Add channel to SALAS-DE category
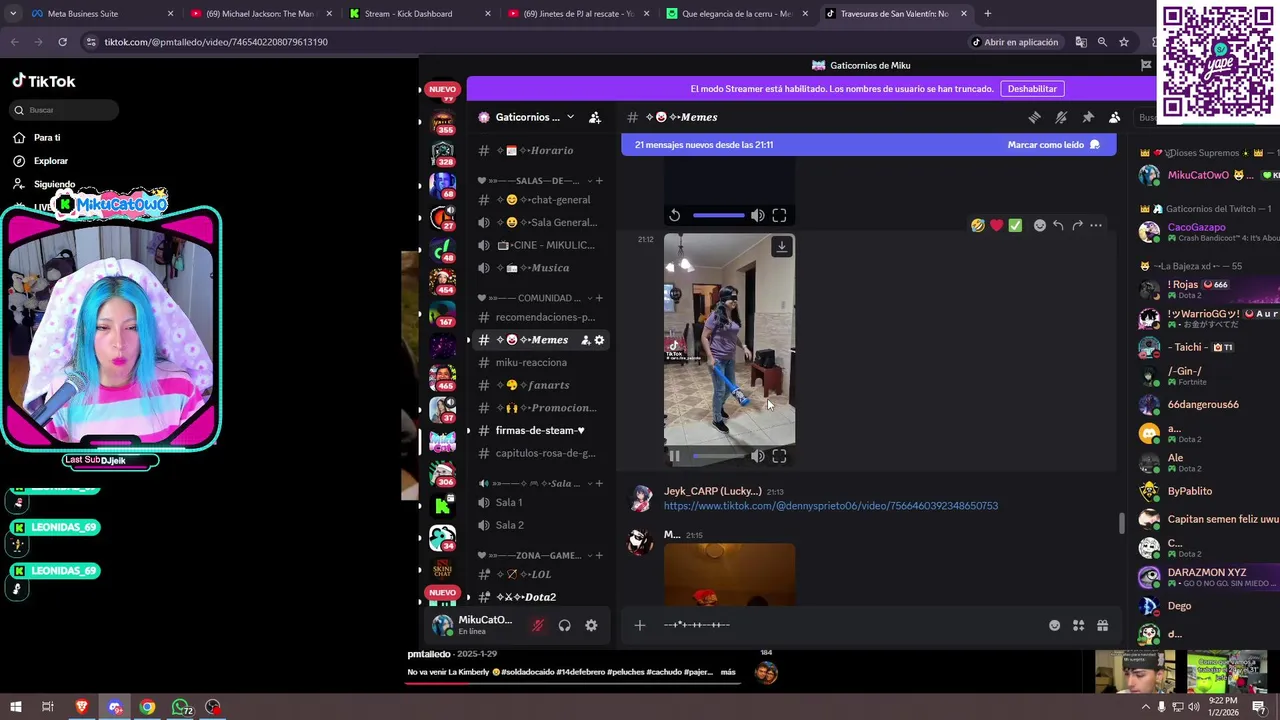1280x720 pixels. pos(599,181)
